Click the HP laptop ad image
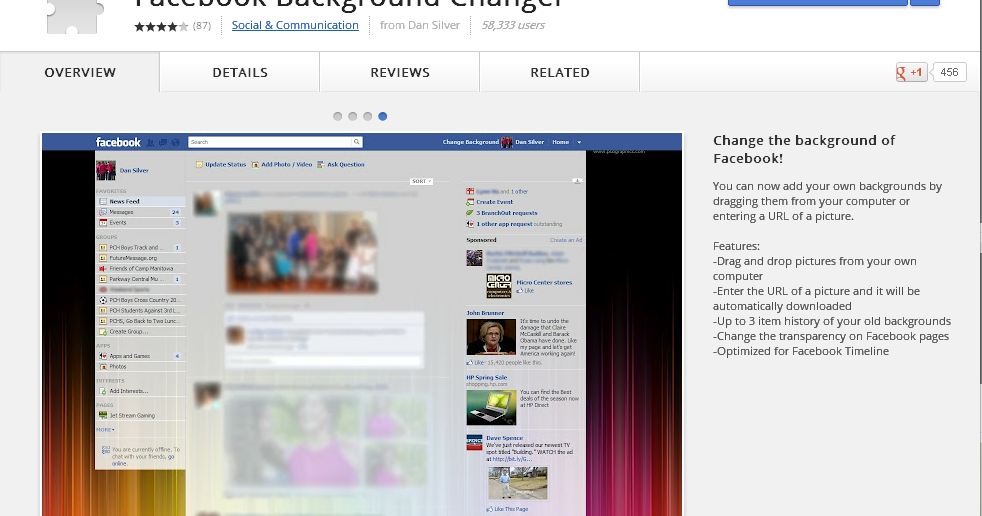Screen dimensions: 982x516 [491, 407]
